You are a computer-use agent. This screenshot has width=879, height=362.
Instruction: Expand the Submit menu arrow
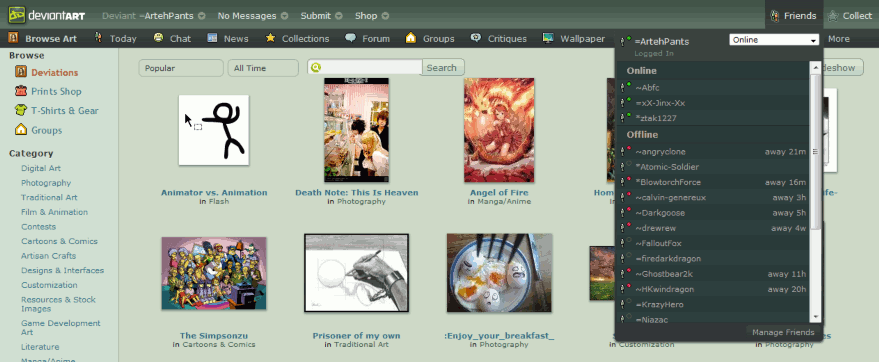[339, 16]
